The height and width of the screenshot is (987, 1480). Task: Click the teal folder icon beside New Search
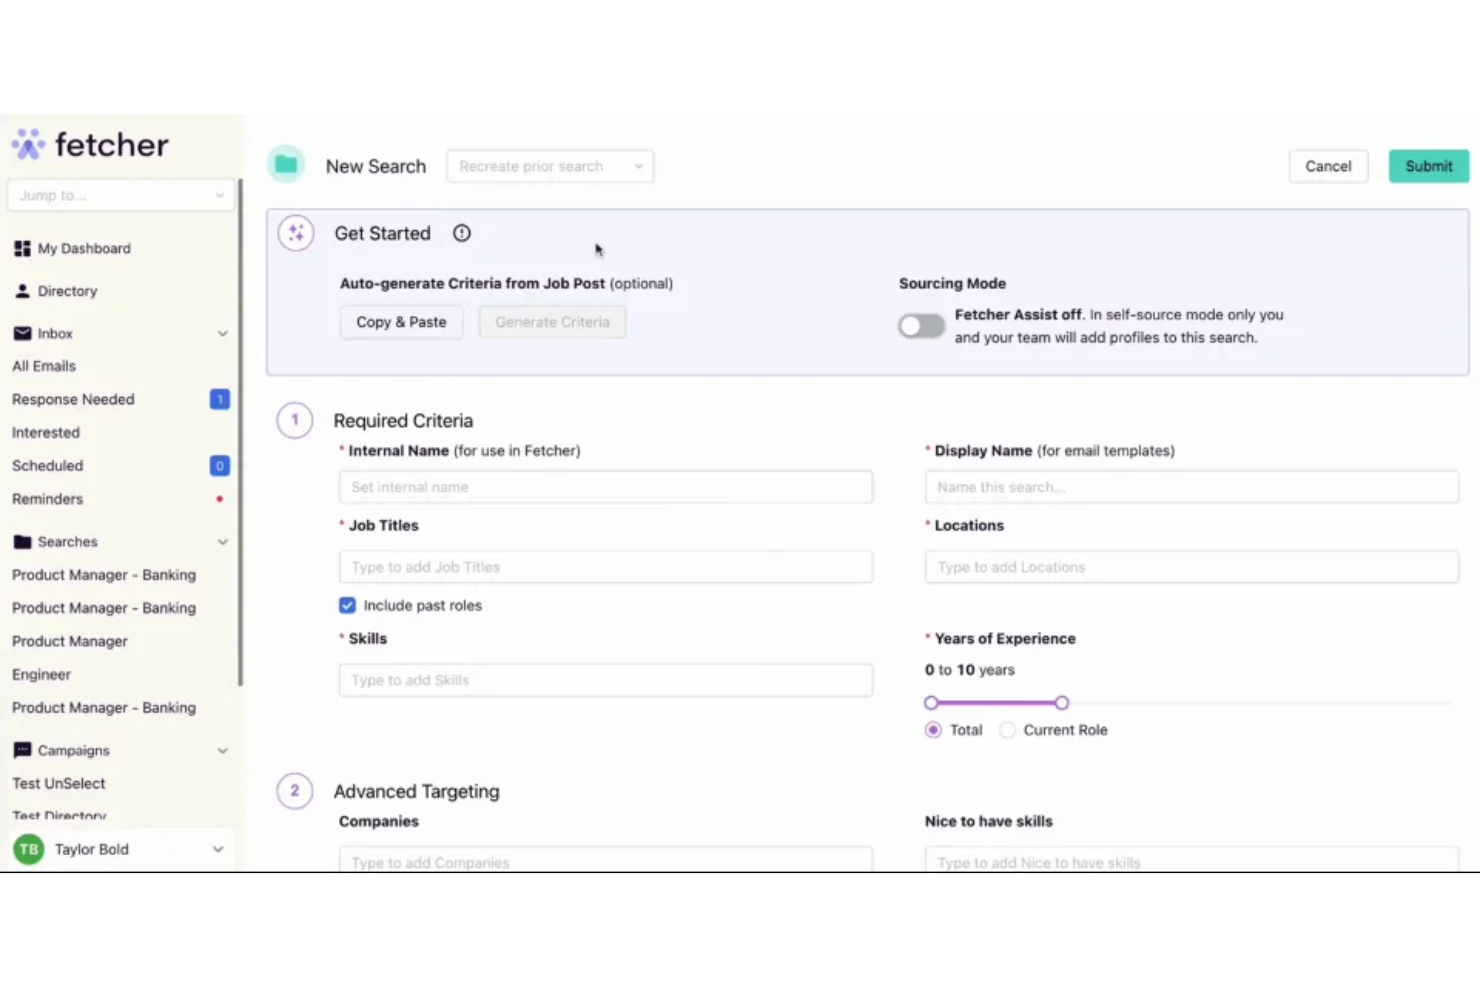click(286, 163)
